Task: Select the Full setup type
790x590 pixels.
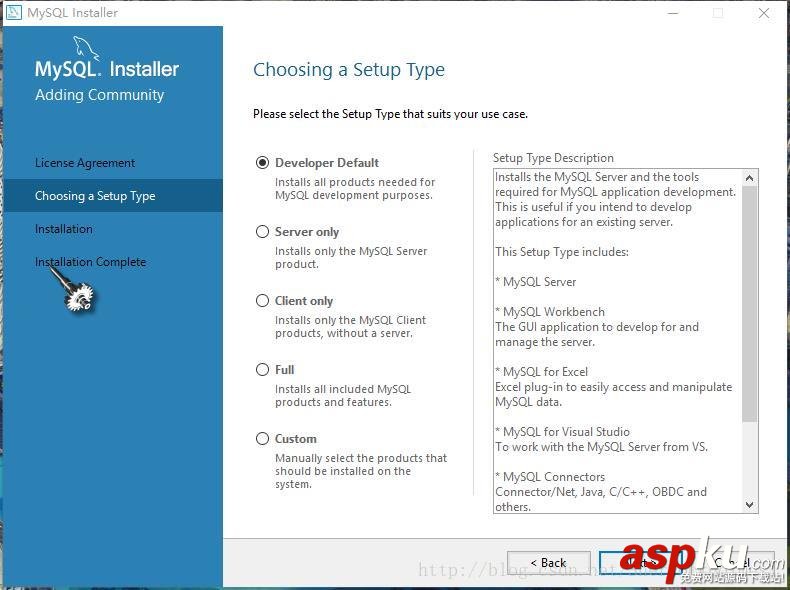Action: pos(262,370)
